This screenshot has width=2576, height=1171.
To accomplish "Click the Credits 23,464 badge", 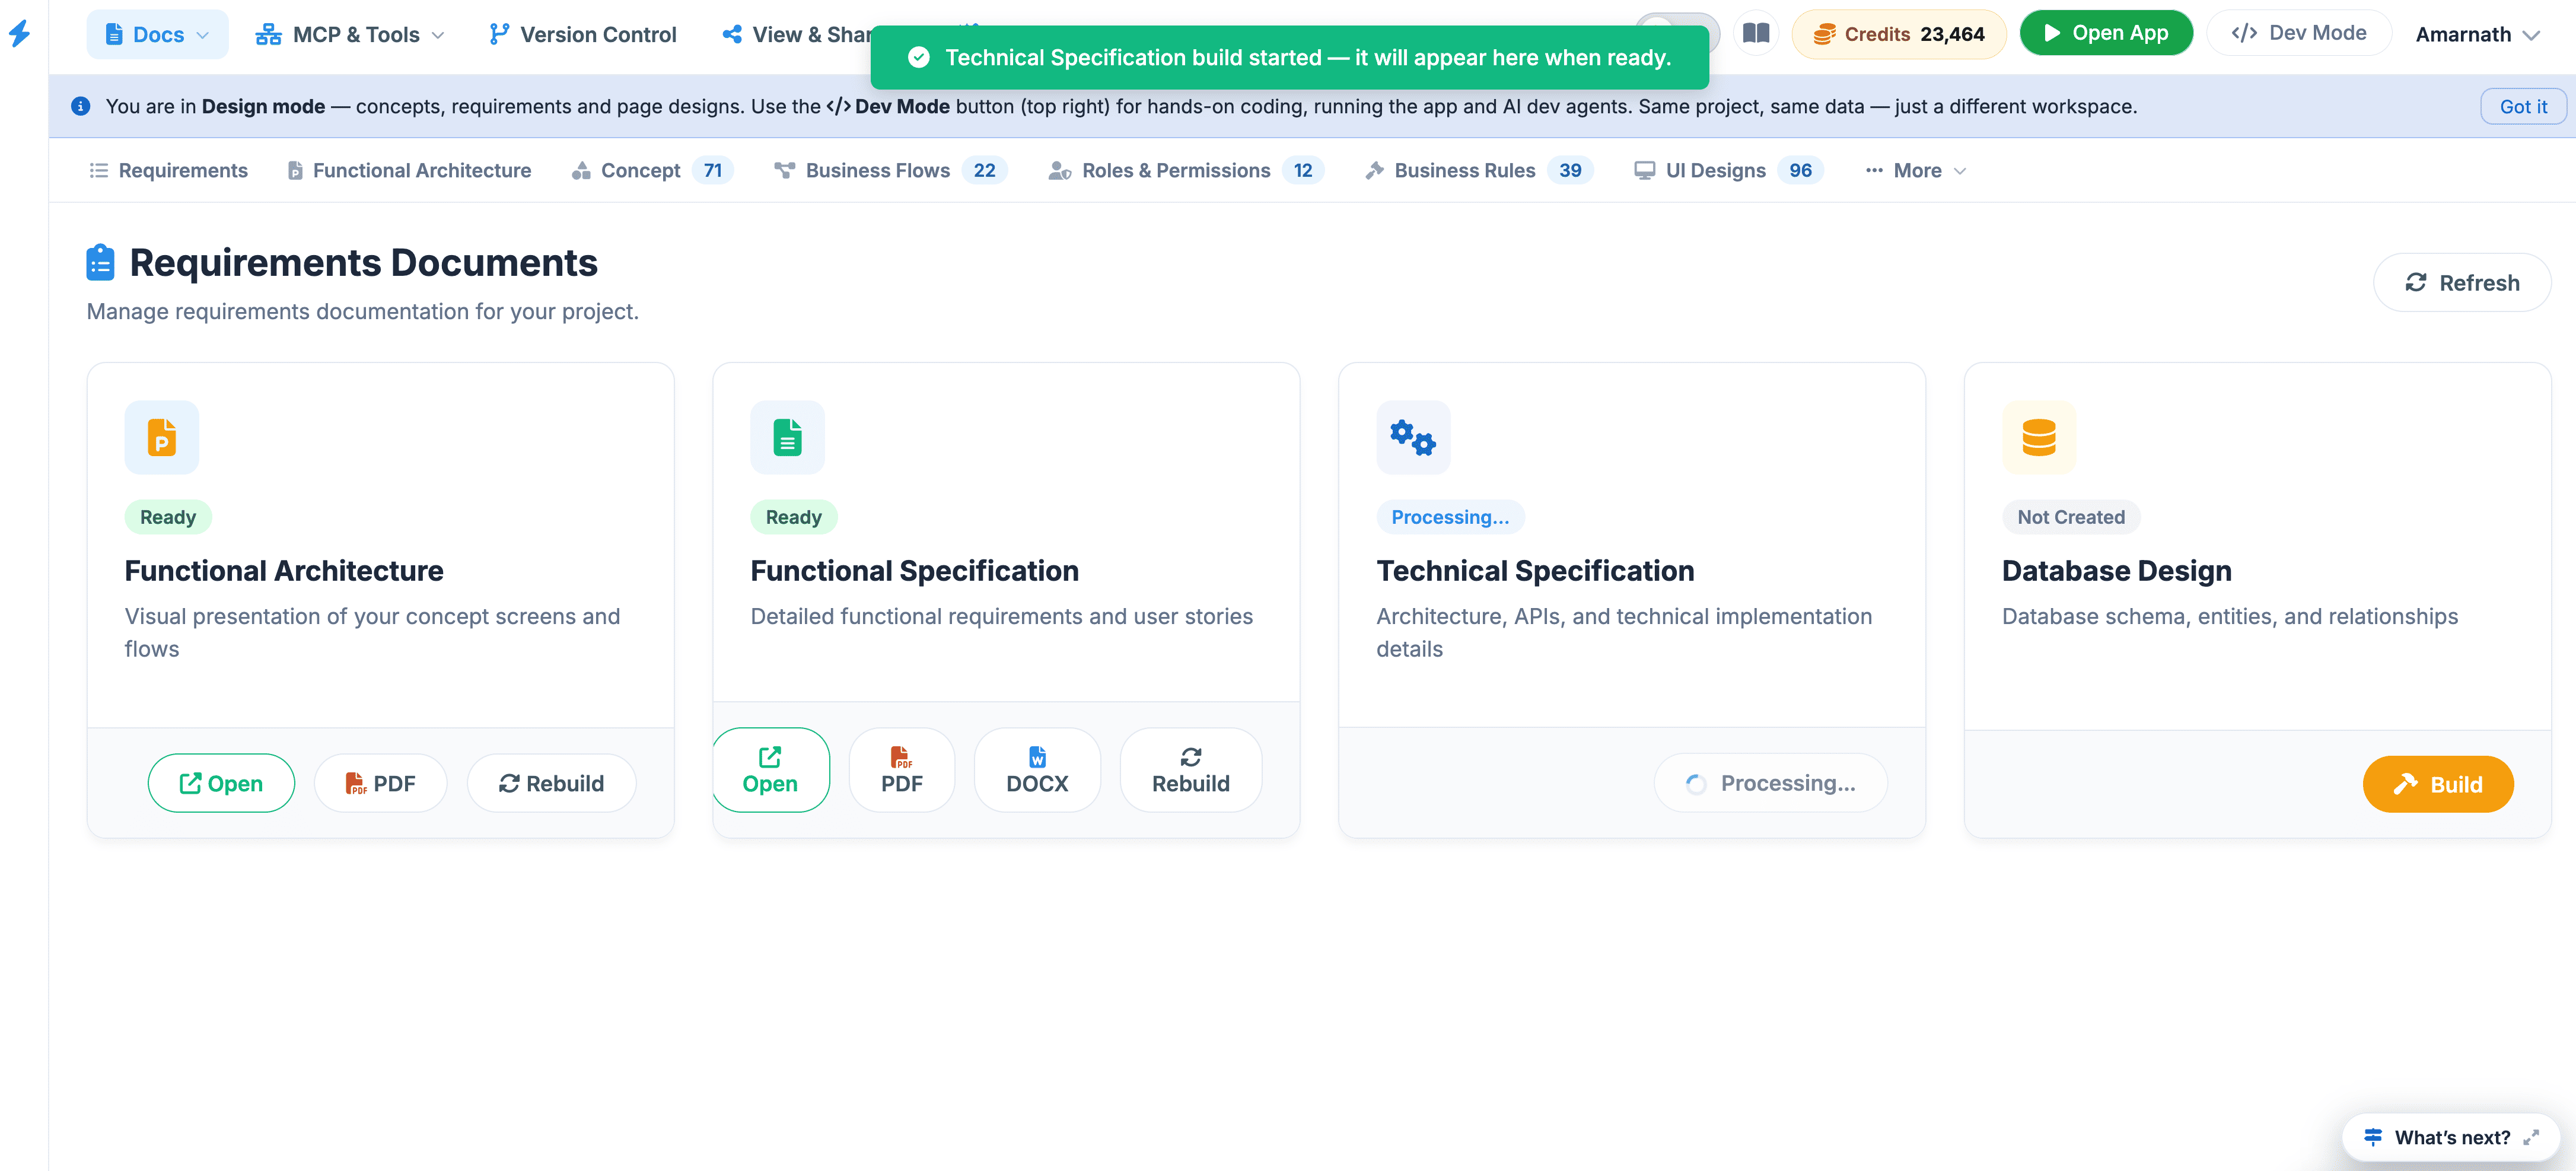I will click(x=1898, y=34).
